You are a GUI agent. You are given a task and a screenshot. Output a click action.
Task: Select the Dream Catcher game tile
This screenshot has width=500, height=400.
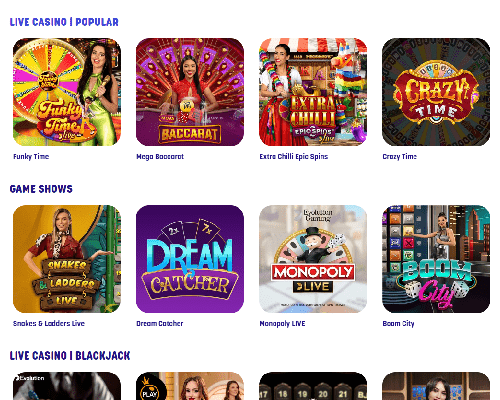point(190,259)
